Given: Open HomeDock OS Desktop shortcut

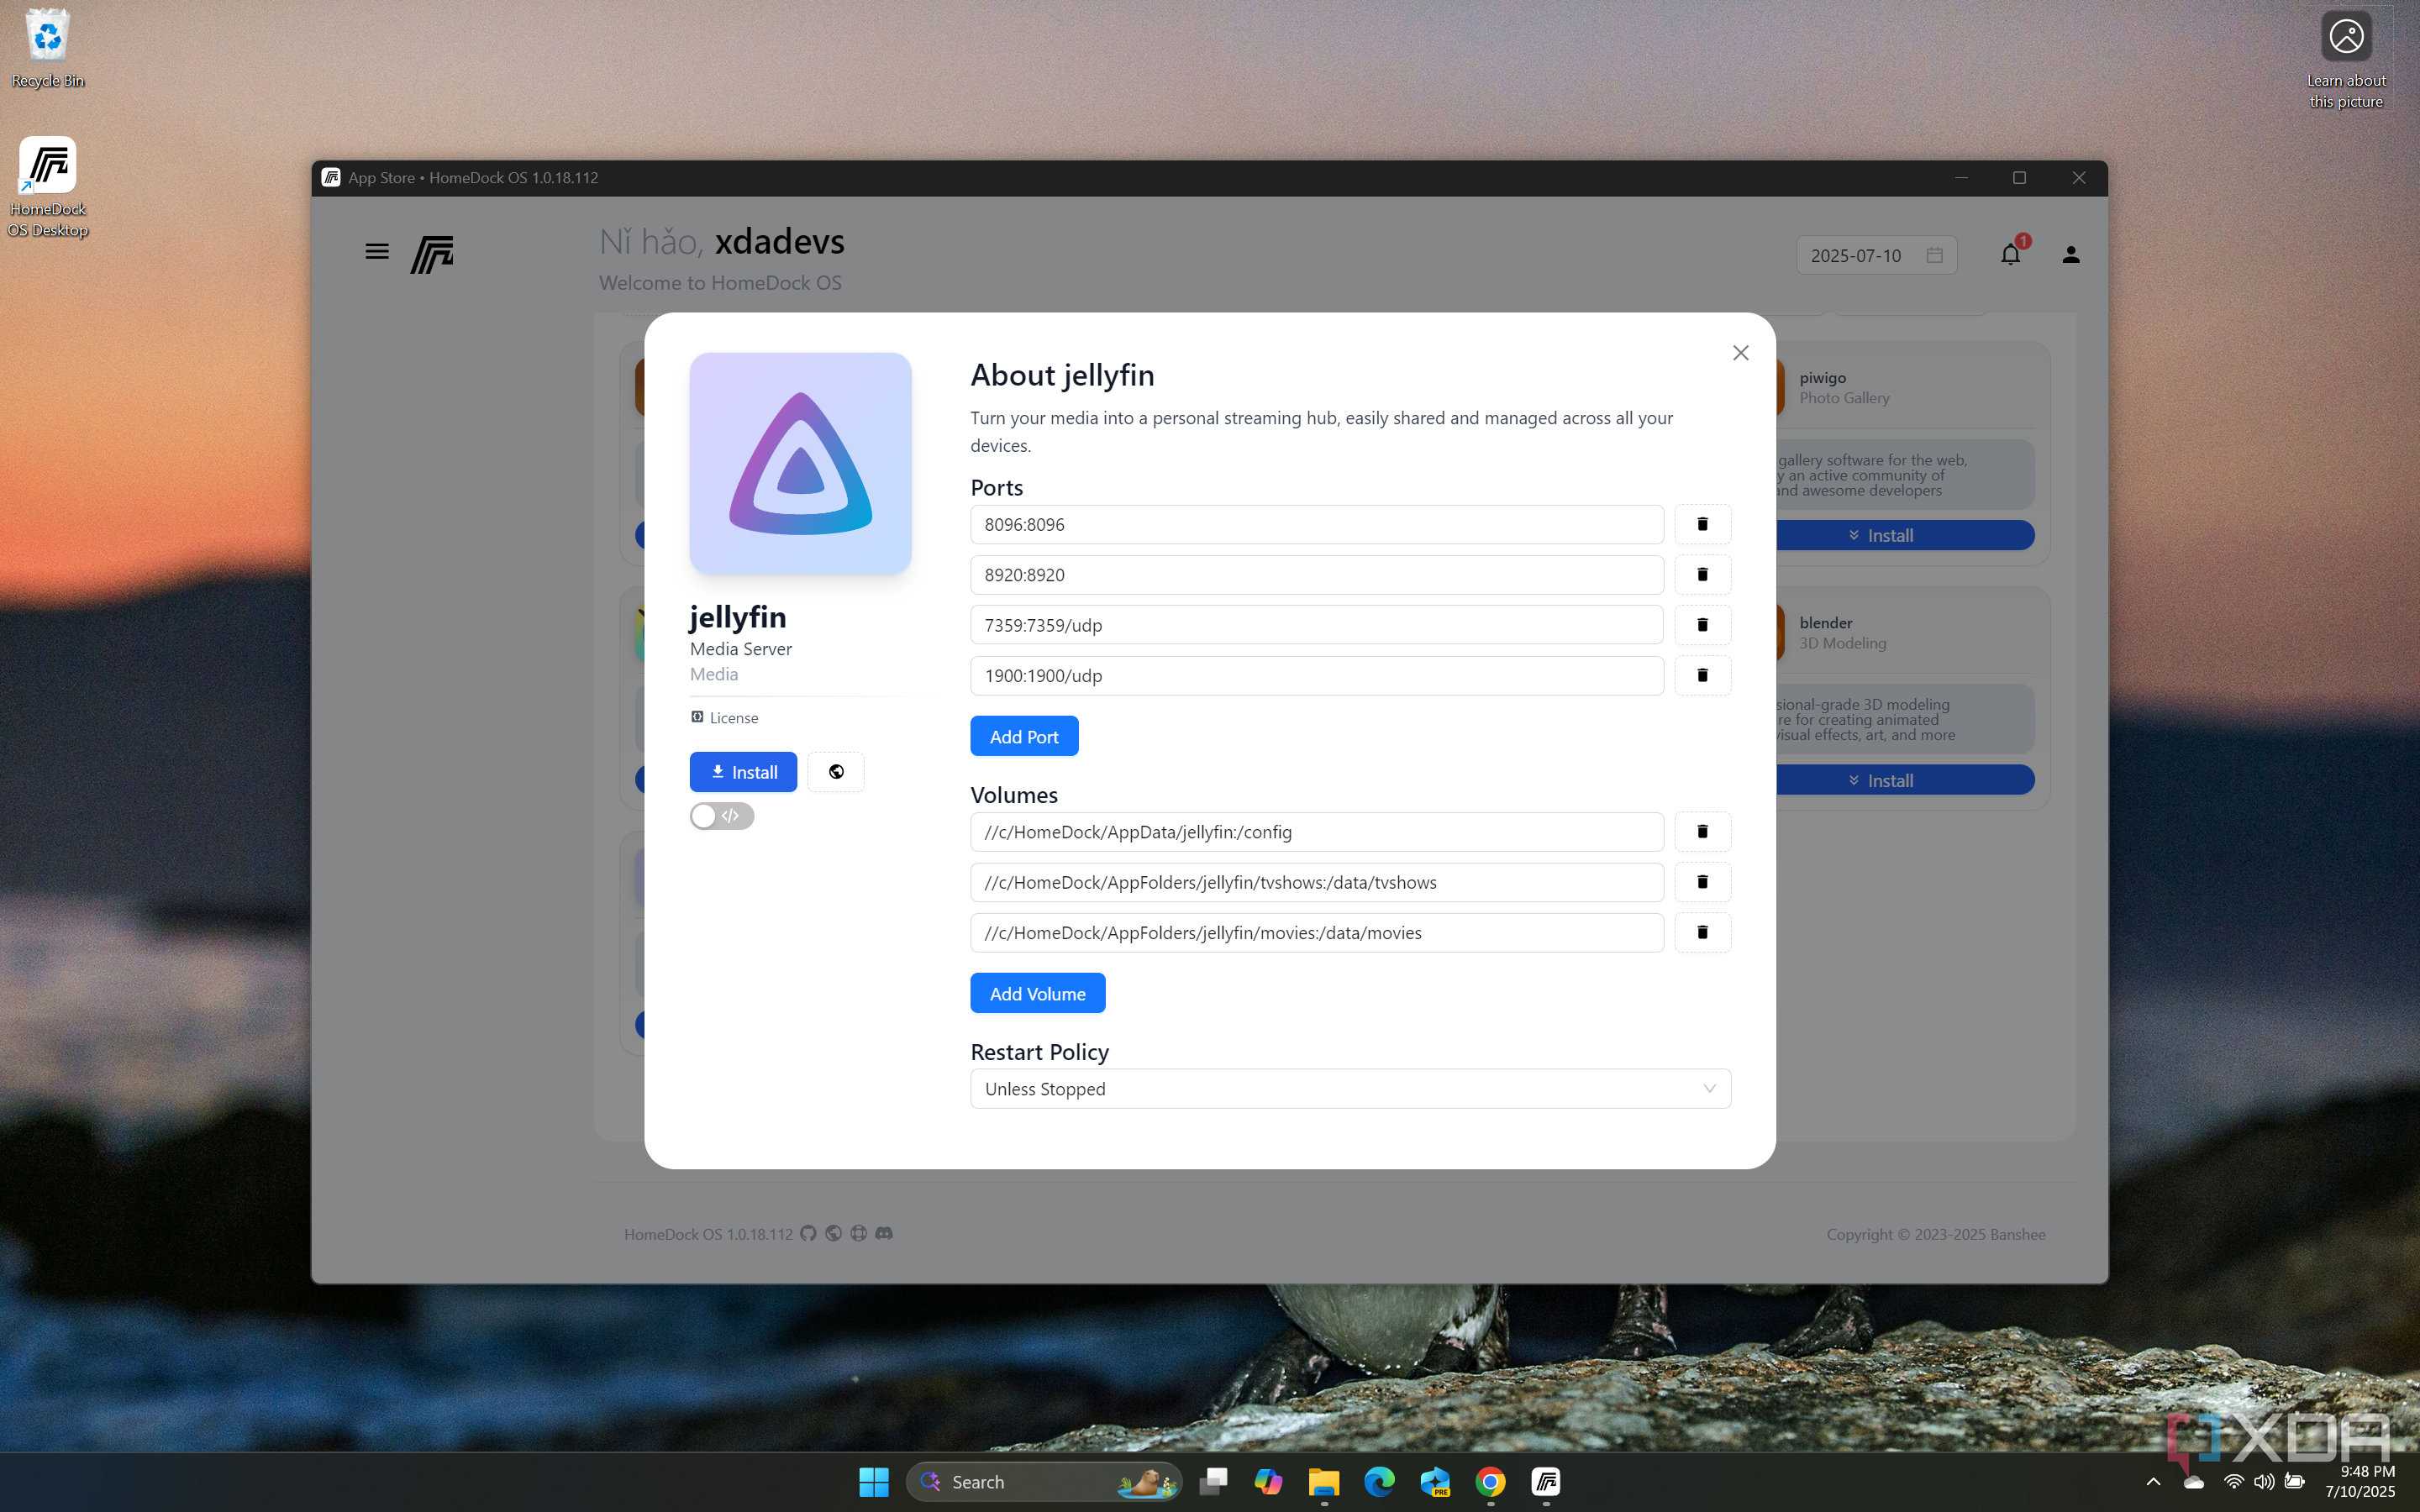Looking at the screenshot, I should [47, 187].
